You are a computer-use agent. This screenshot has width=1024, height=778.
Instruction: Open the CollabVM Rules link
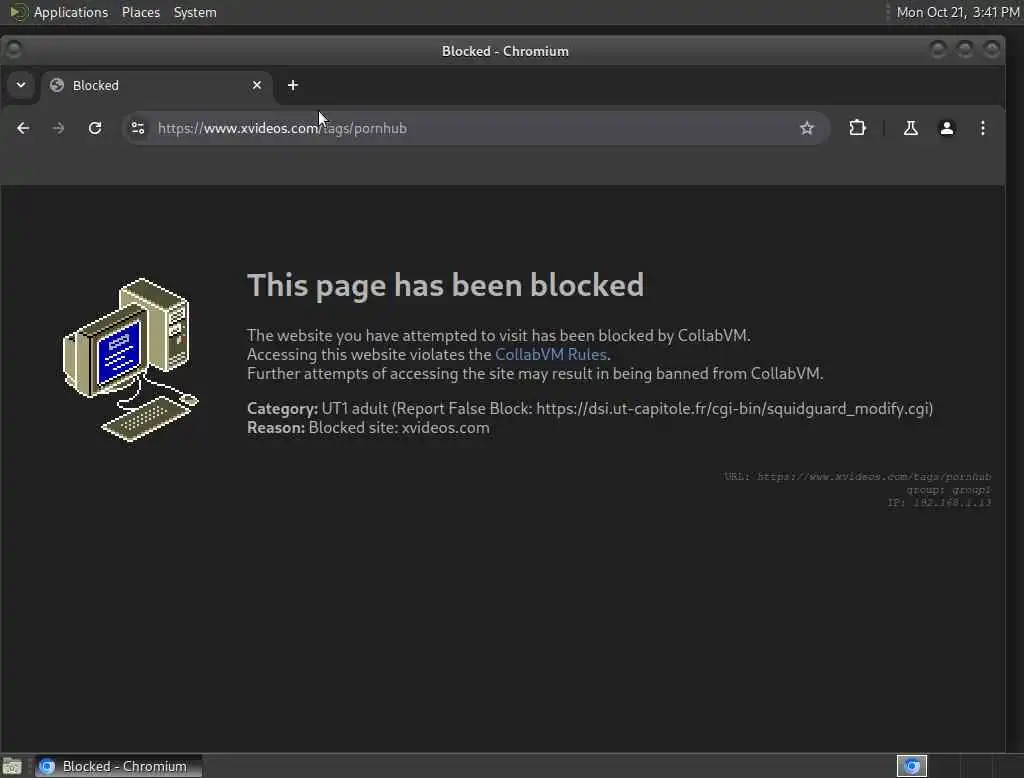tap(551, 355)
